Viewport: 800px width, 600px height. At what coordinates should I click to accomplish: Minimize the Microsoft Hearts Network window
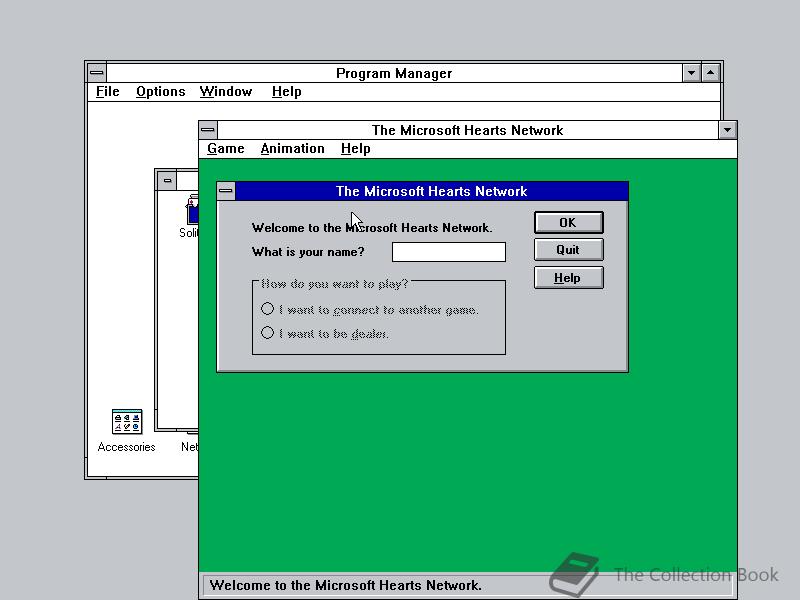[728, 130]
